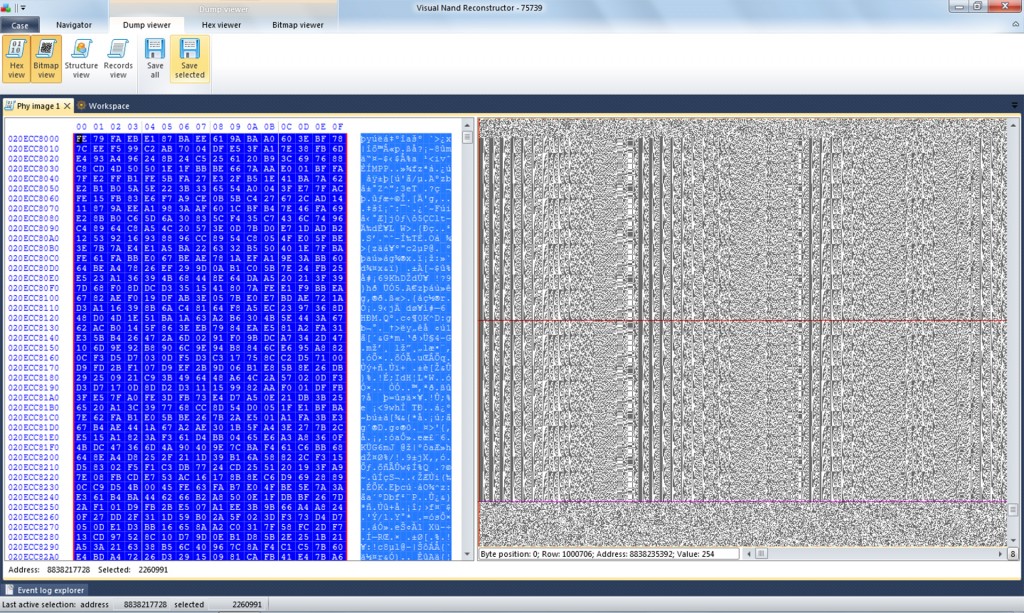Click the bitmap zoom value 8 button

pos(1013,554)
